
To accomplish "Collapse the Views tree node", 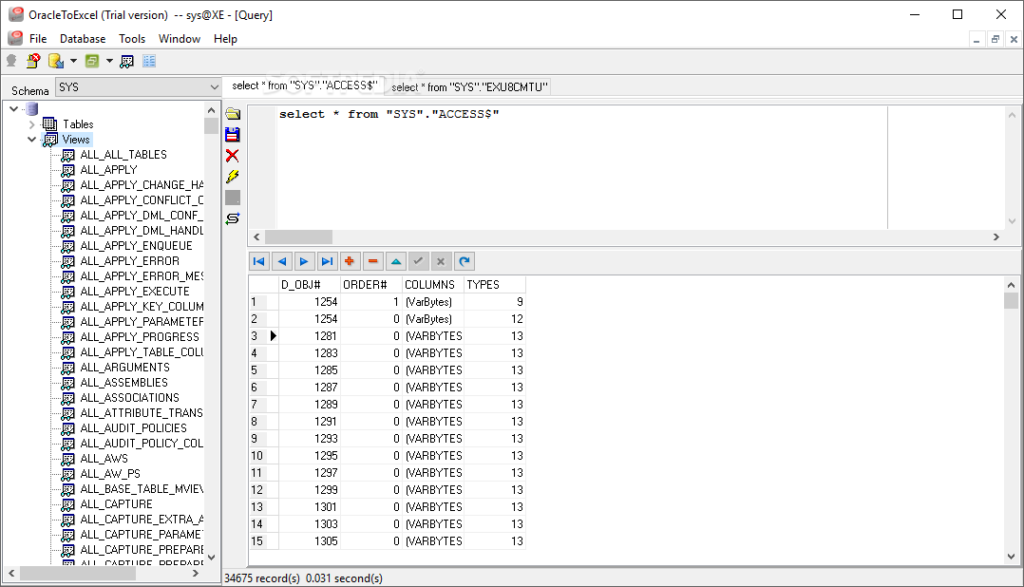I will (31, 138).
